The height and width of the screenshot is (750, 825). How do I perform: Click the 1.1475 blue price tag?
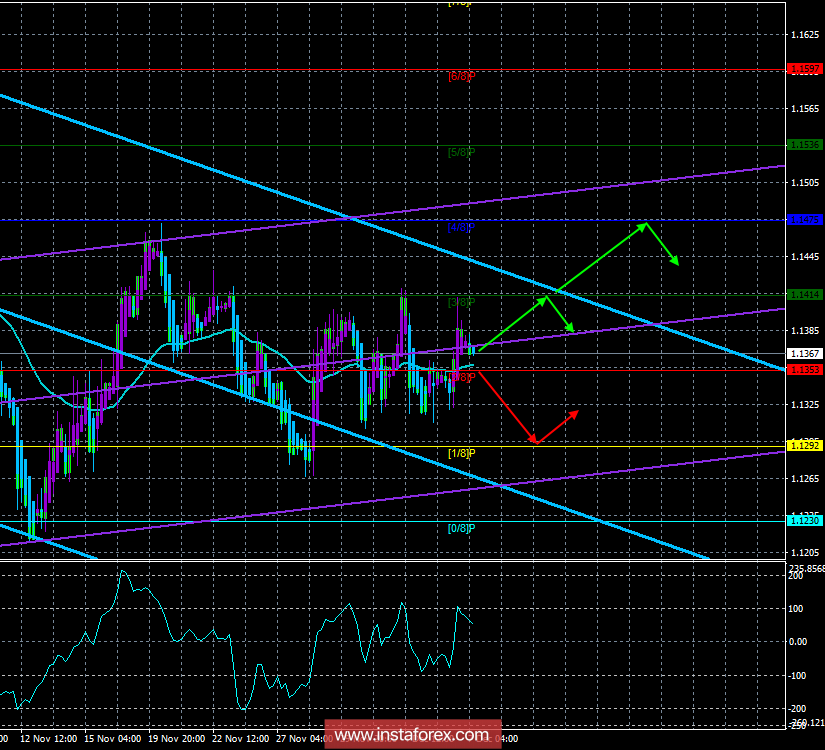pos(804,220)
